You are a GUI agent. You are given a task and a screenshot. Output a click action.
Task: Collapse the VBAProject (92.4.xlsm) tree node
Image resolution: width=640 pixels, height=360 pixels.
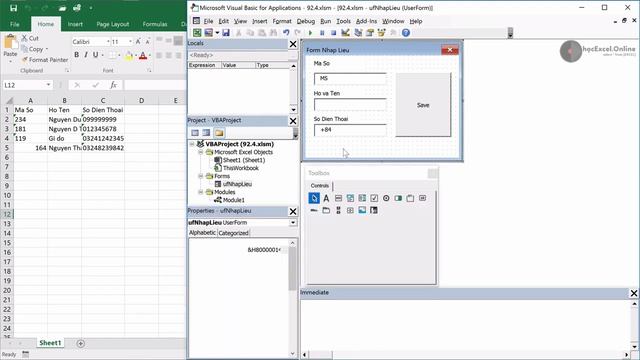point(192,144)
